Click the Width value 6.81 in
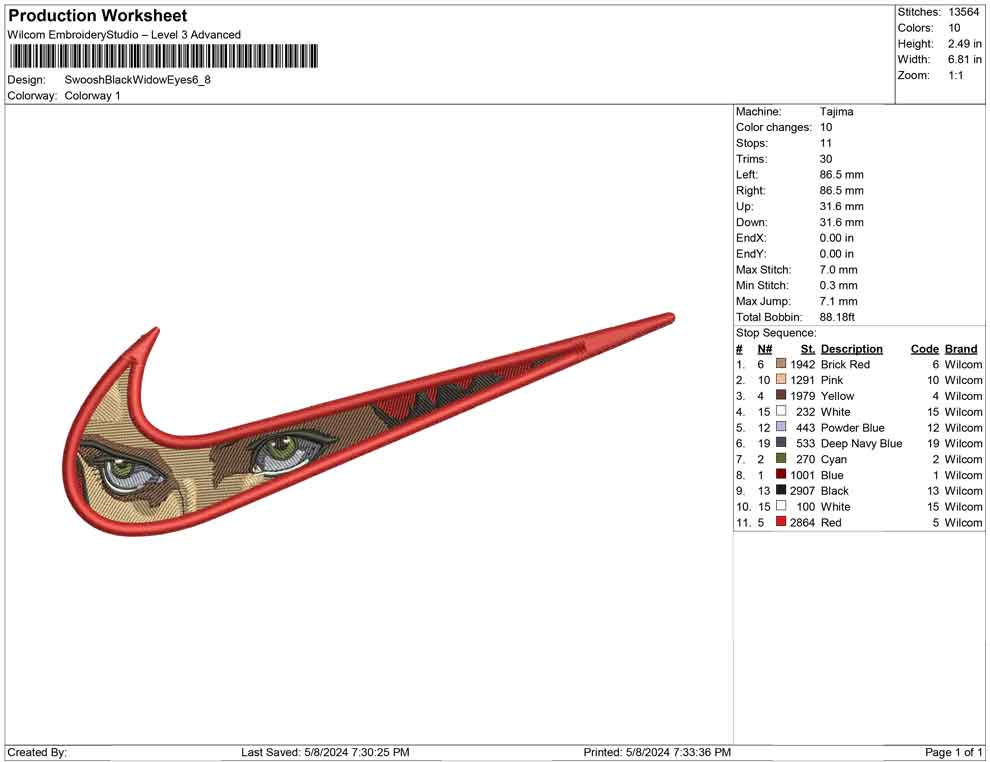The width and height of the screenshot is (990, 762). point(964,59)
